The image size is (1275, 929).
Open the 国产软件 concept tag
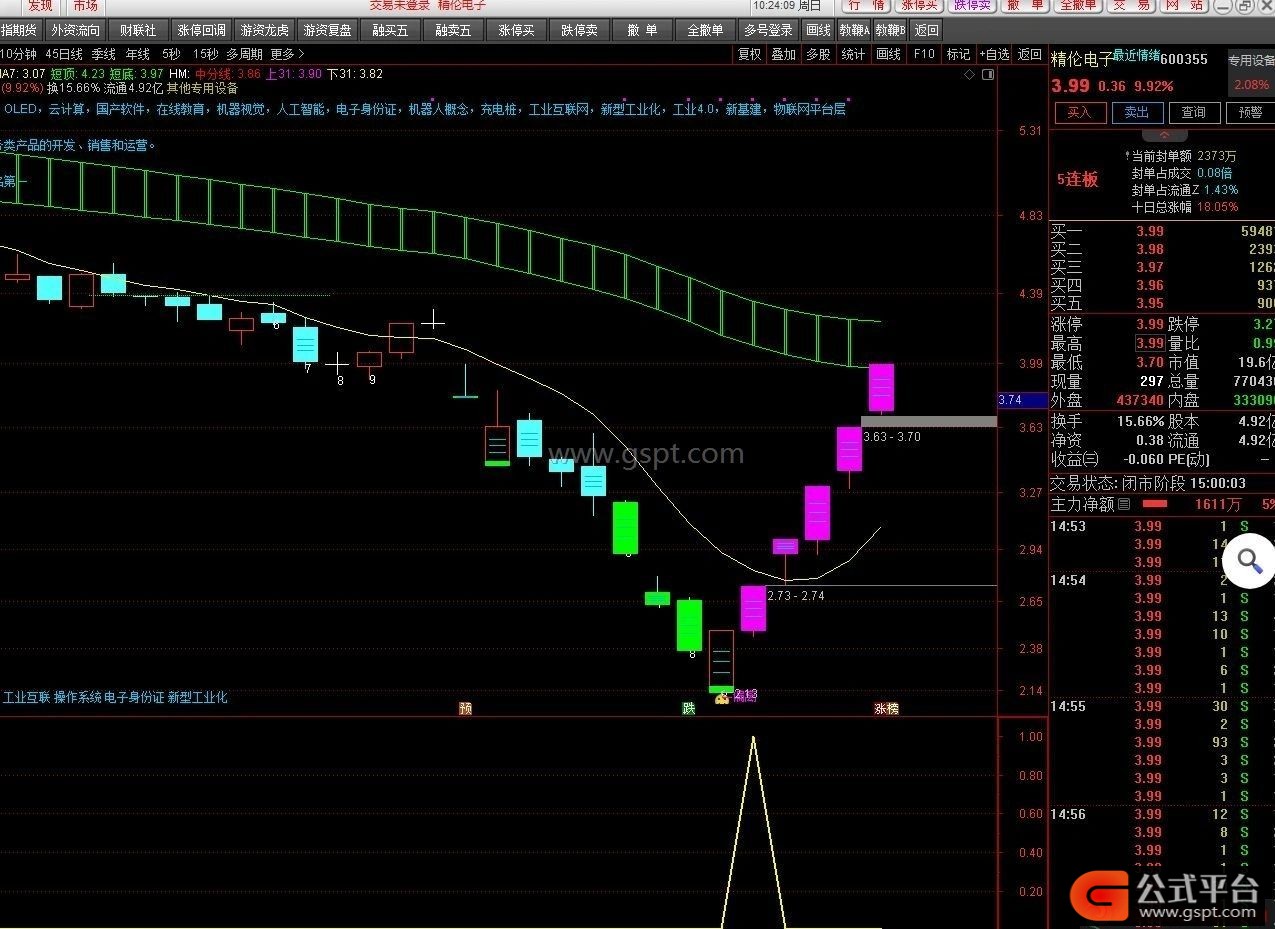pos(122,109)
